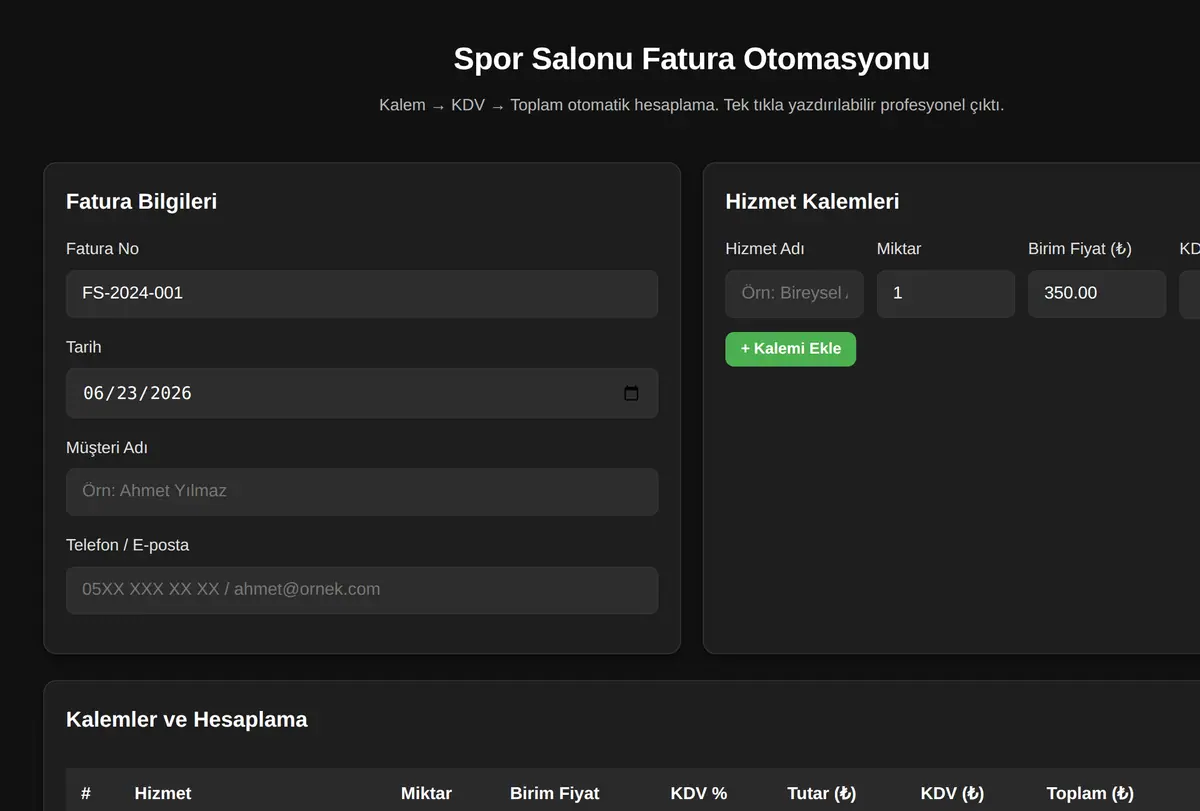Open the calendar picker in Tarih field
Viewport: 1200px width, 811px height.
coord(631,393)
